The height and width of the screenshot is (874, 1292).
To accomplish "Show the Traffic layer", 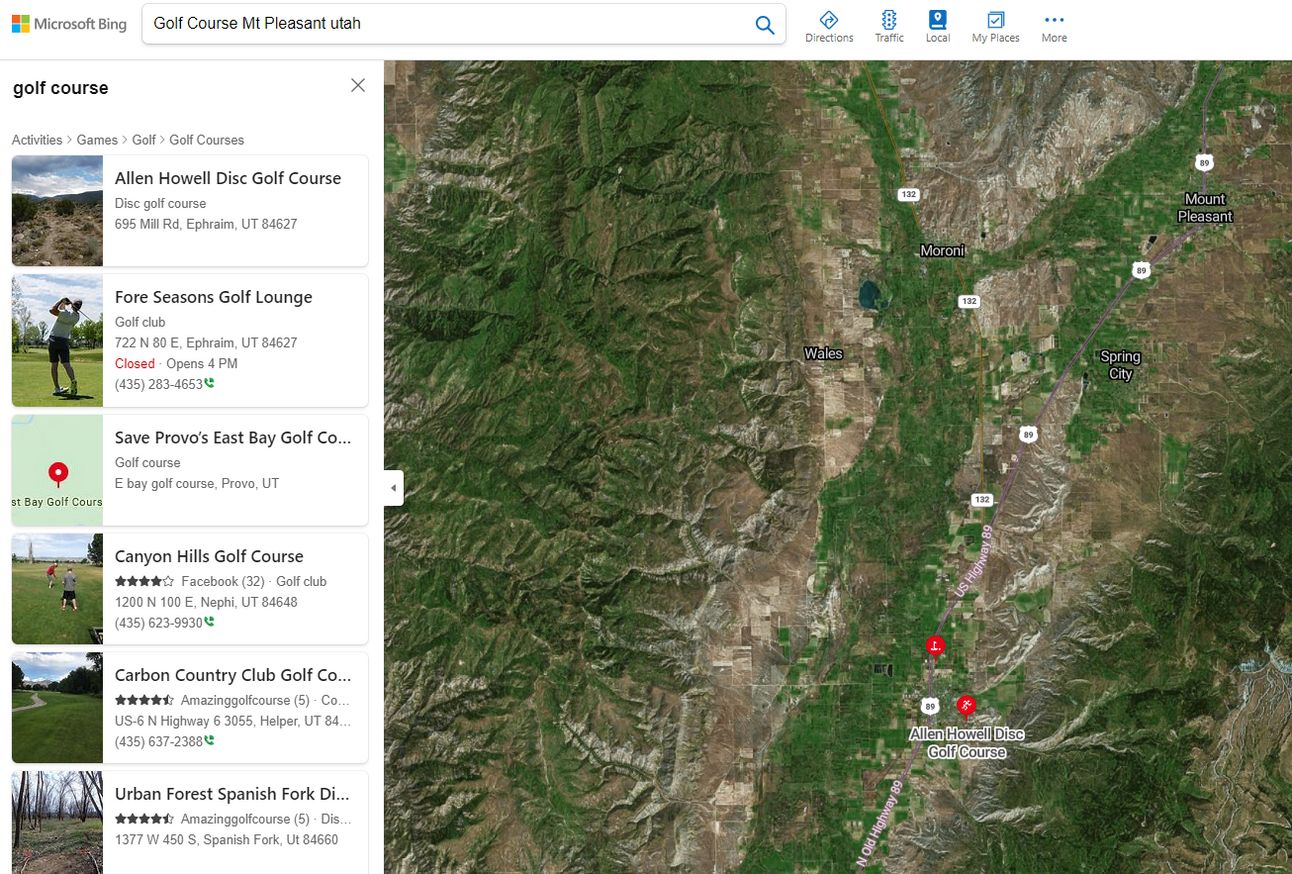I will [x=889, y=27].
